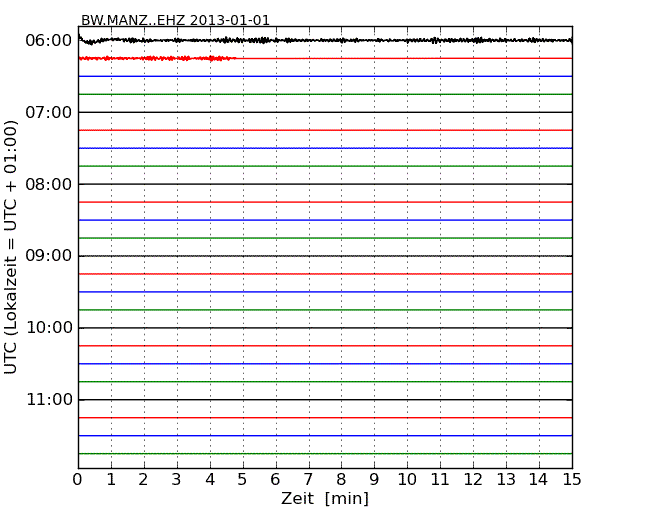Click the 07:00 y-axis label
Screen dimensions: 650x520
pyautogui.click(x=49, y=112)
